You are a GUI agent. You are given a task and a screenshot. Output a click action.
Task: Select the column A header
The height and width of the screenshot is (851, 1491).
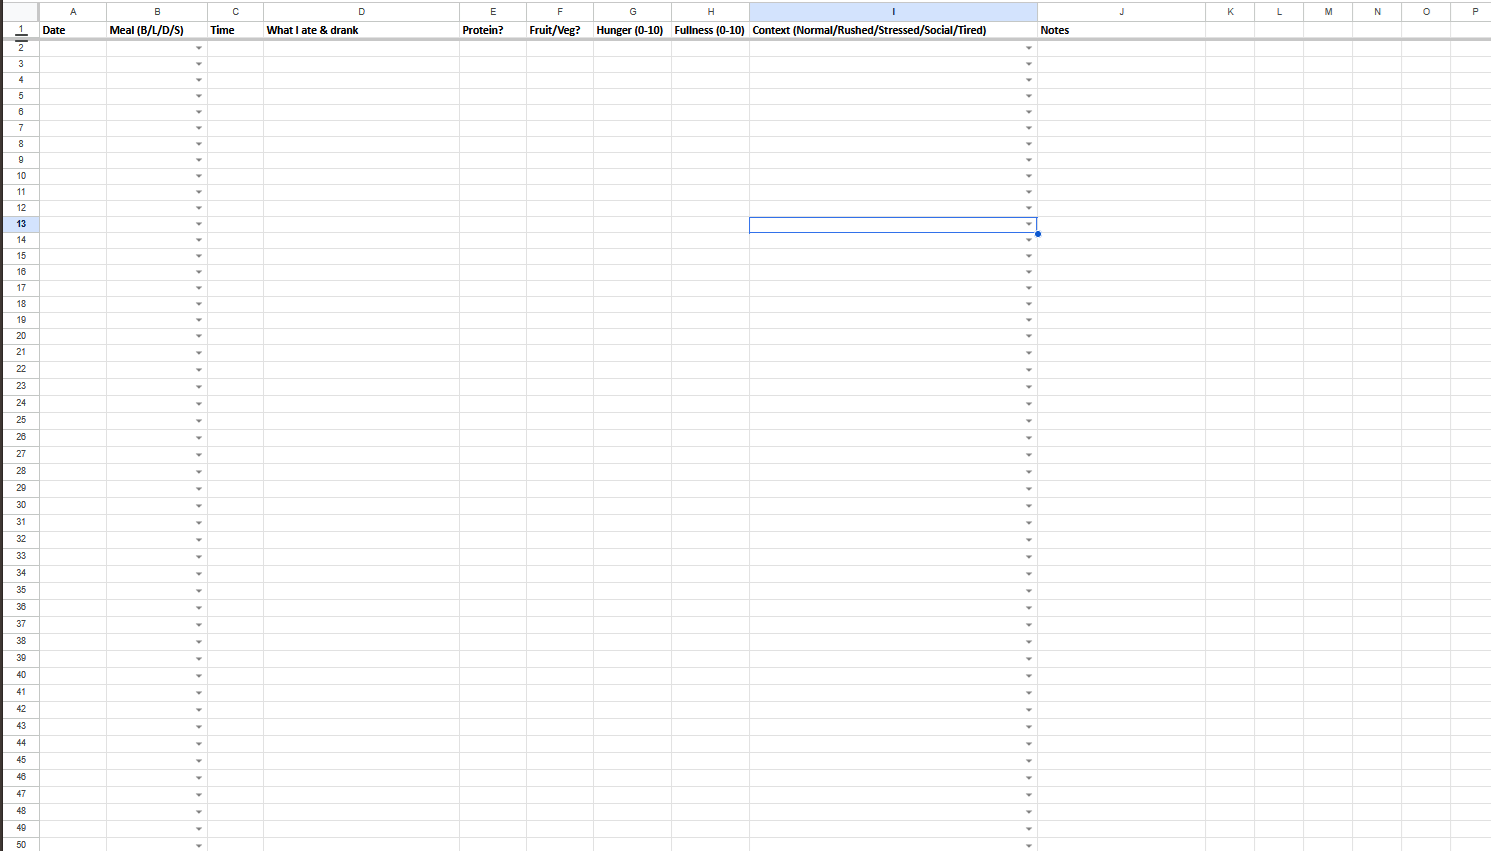(x=73, y=11)
